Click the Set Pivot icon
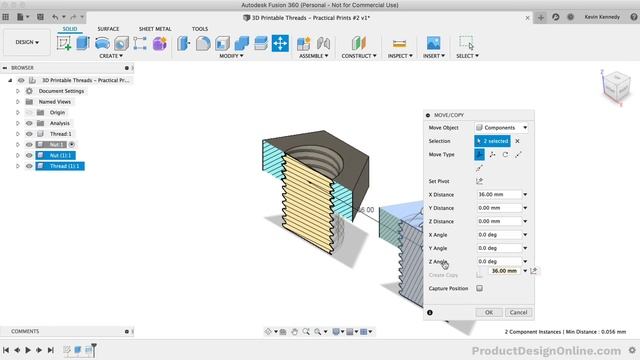640x360 pixels. (480, 181)
